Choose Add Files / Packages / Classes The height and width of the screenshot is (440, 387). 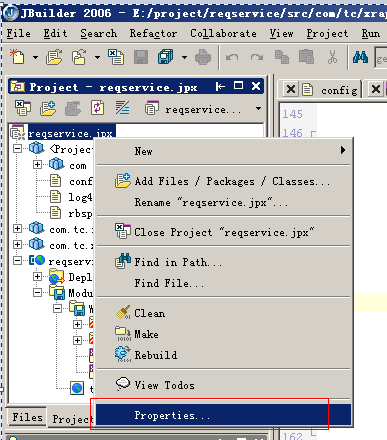pyautogui.click(x=223, y=181)
